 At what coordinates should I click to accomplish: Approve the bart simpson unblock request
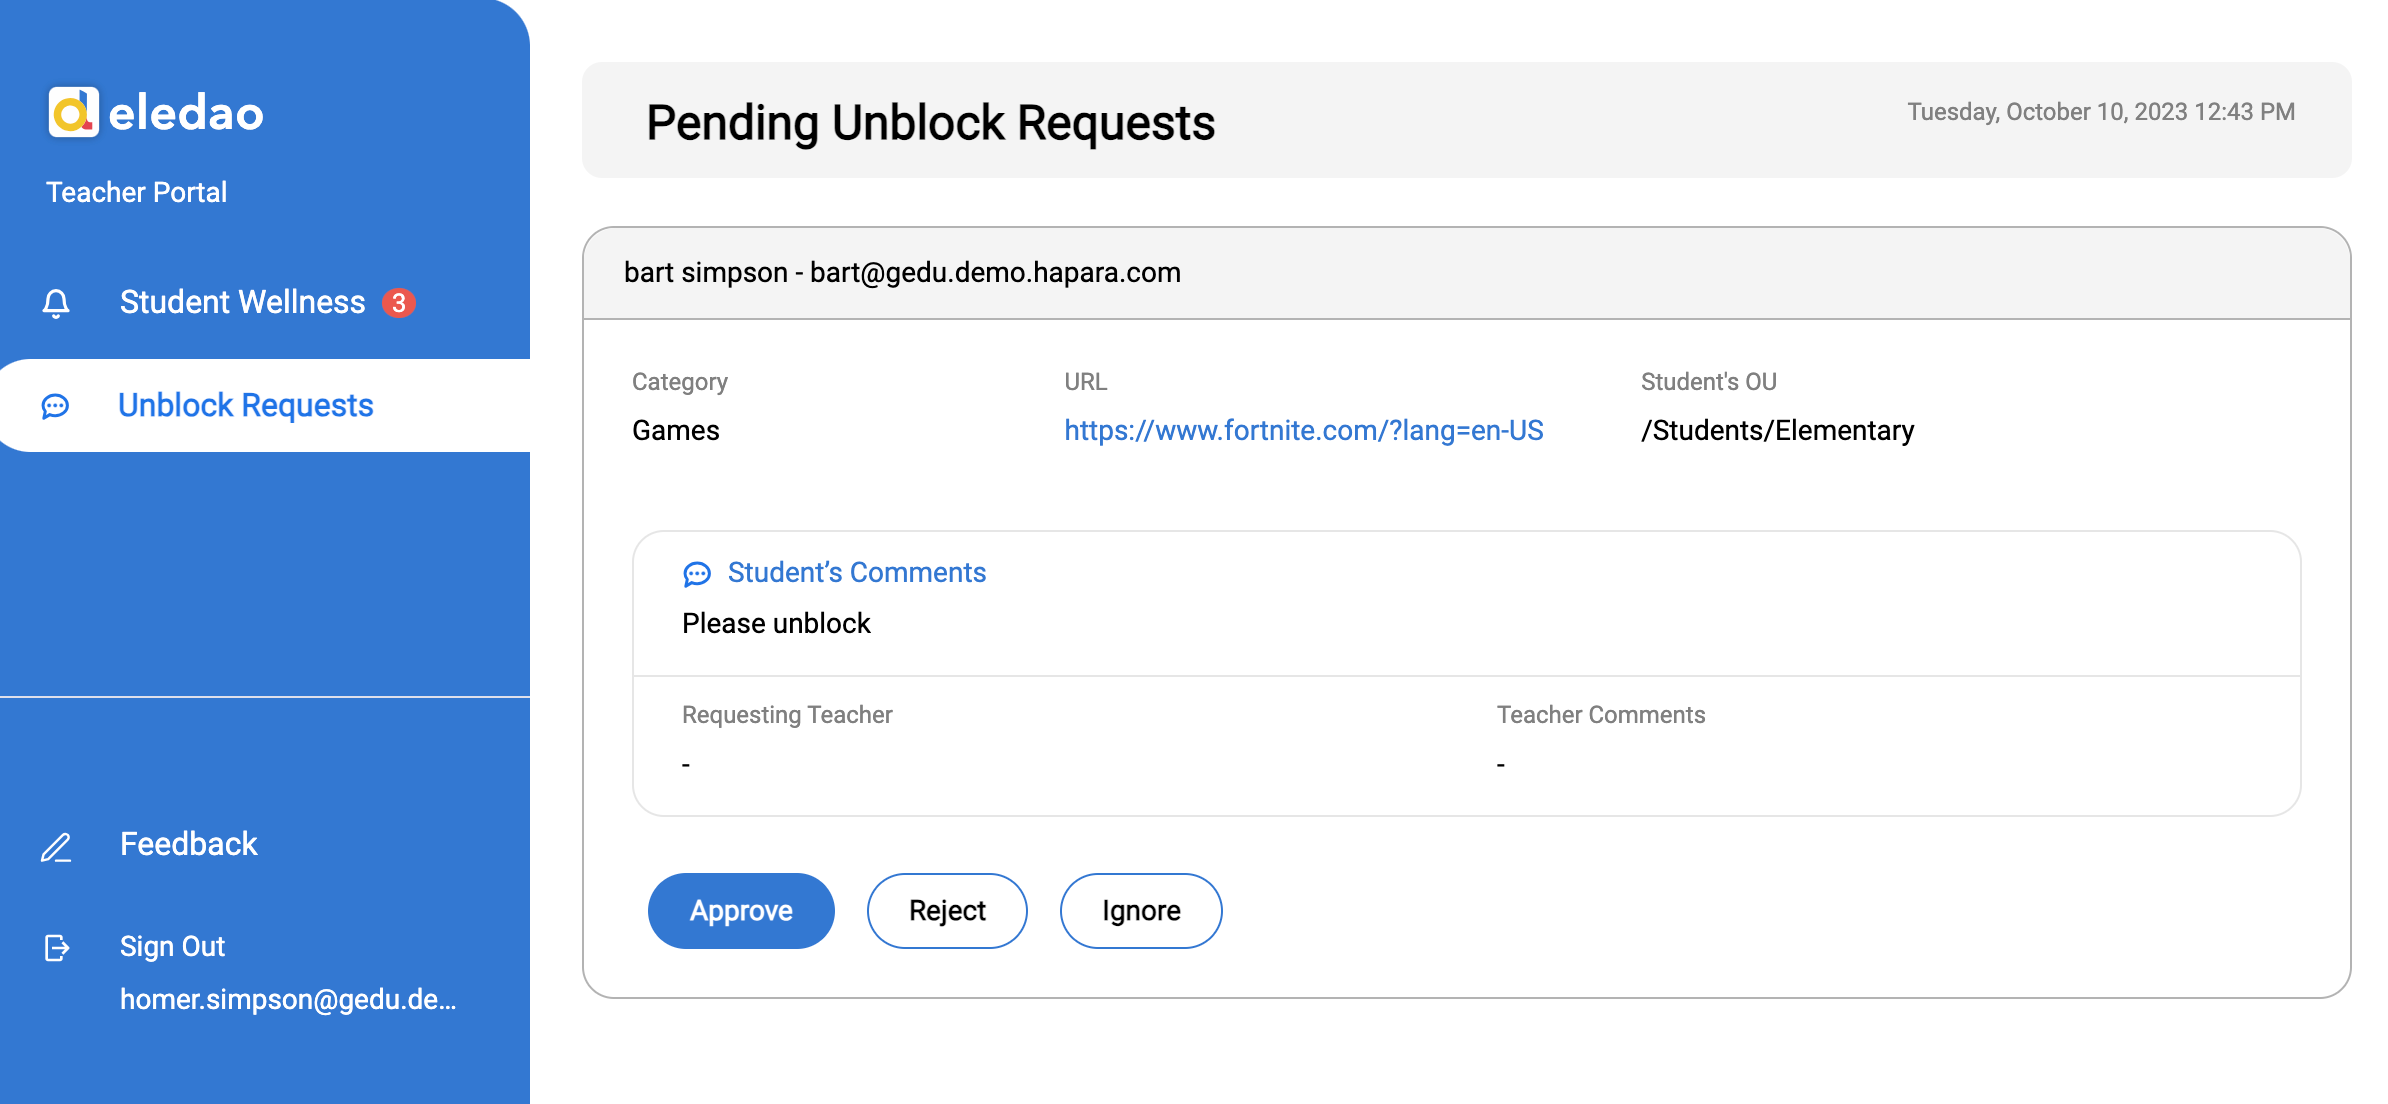click(x=741, y=911)
